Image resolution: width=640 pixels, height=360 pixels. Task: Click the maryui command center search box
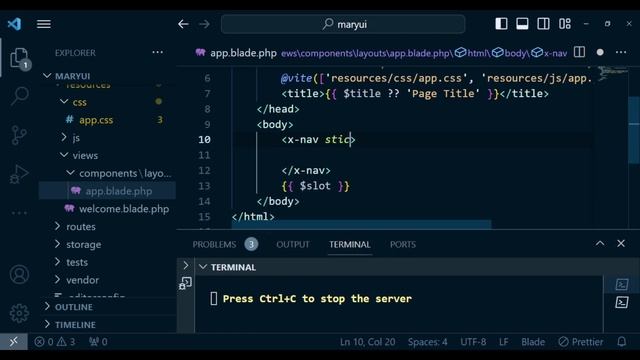point(343,24)
